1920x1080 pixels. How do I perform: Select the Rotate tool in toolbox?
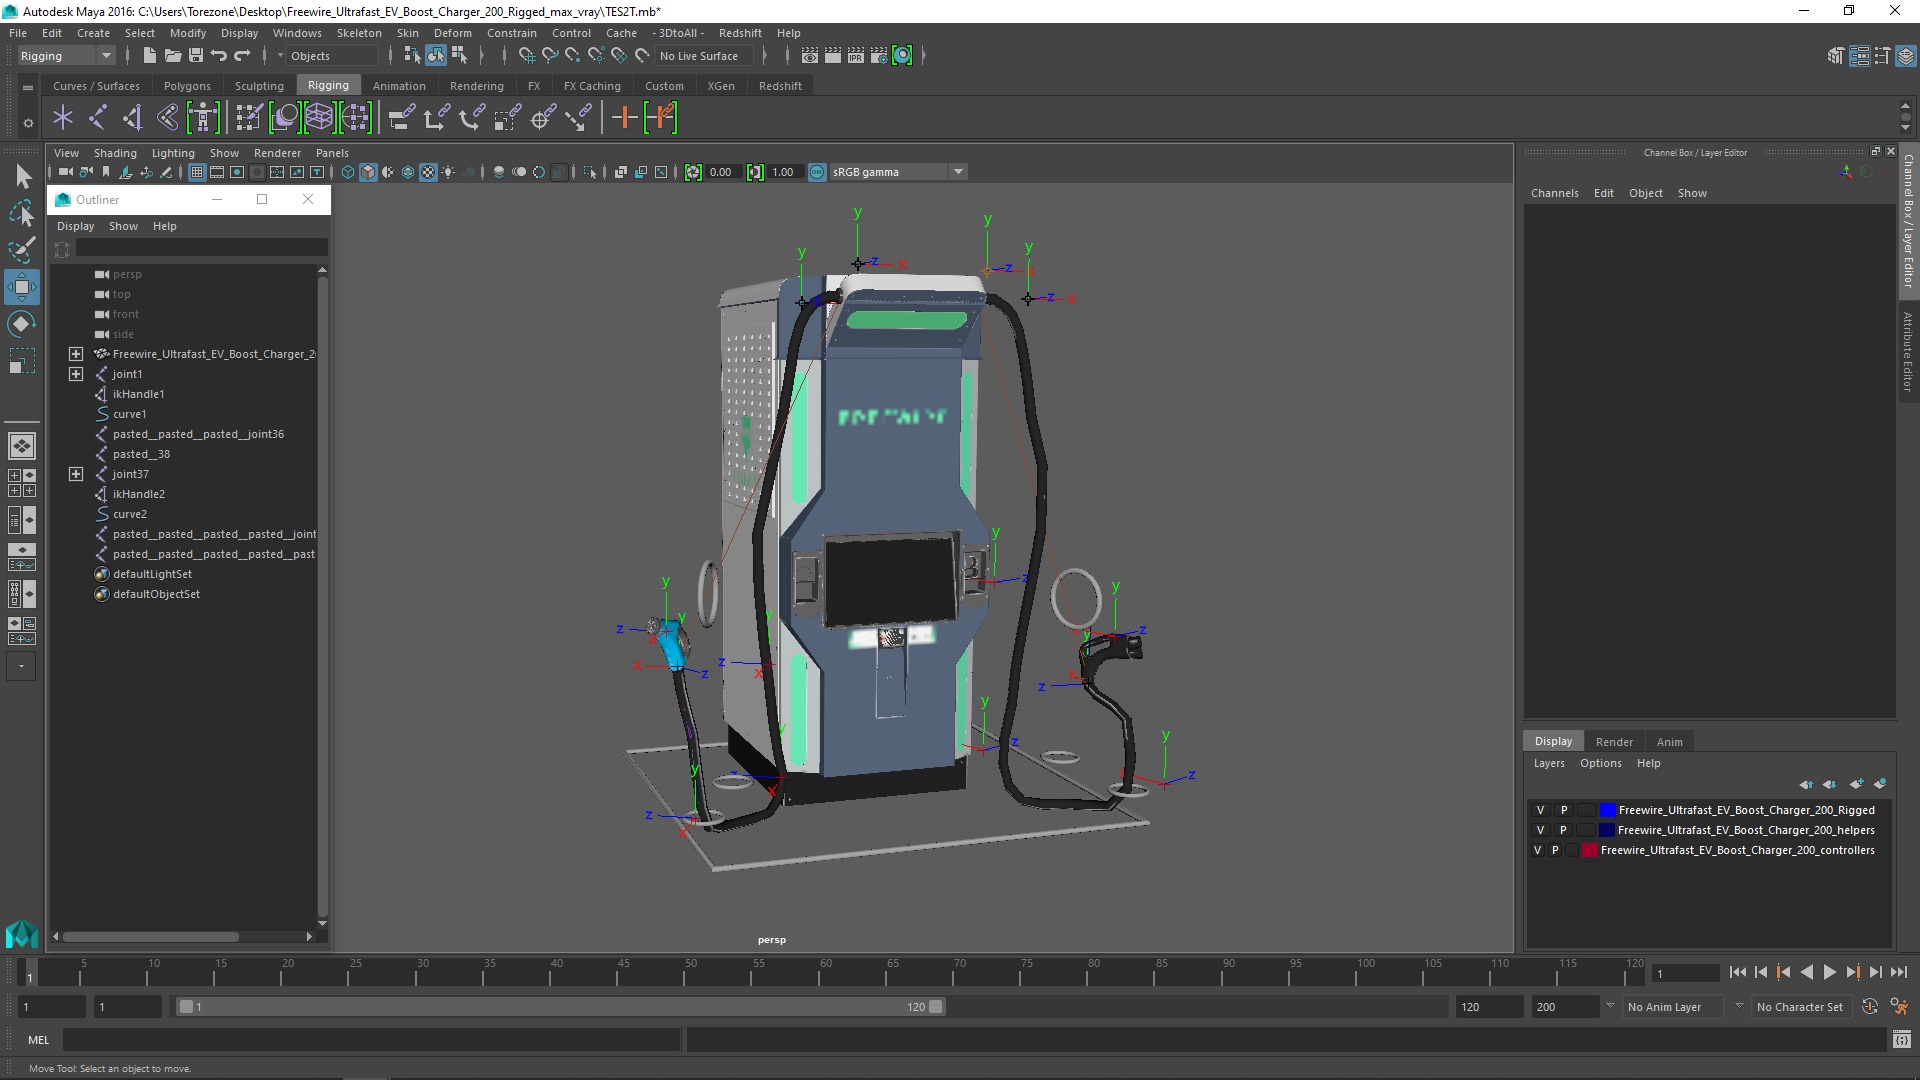point(22,324)
